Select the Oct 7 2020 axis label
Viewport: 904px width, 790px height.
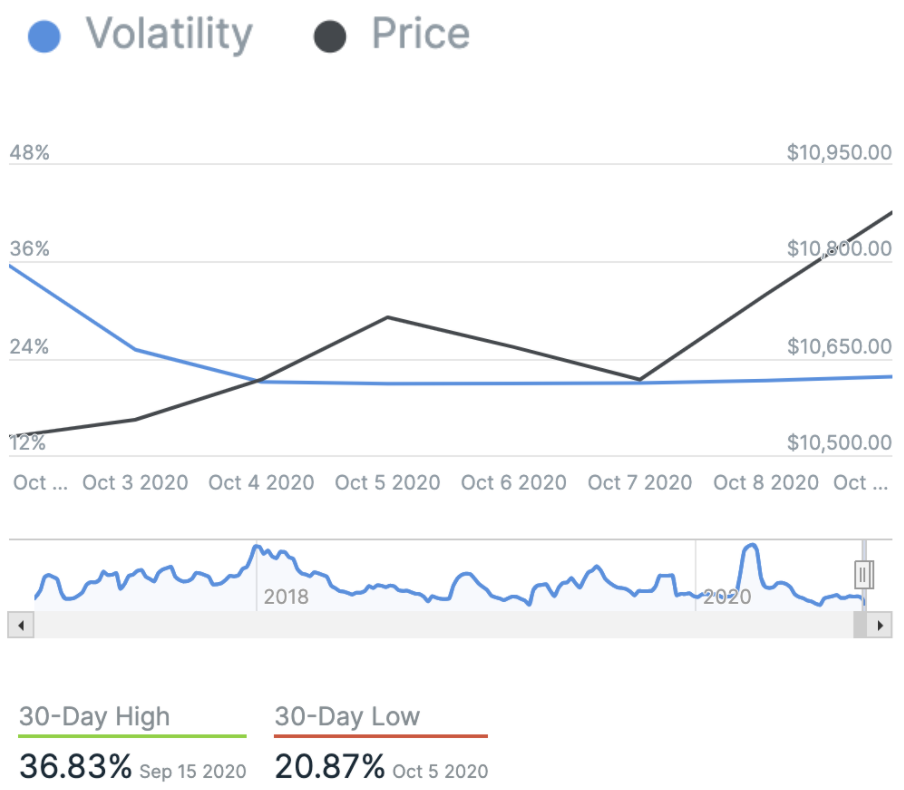(x=640, y=483)
